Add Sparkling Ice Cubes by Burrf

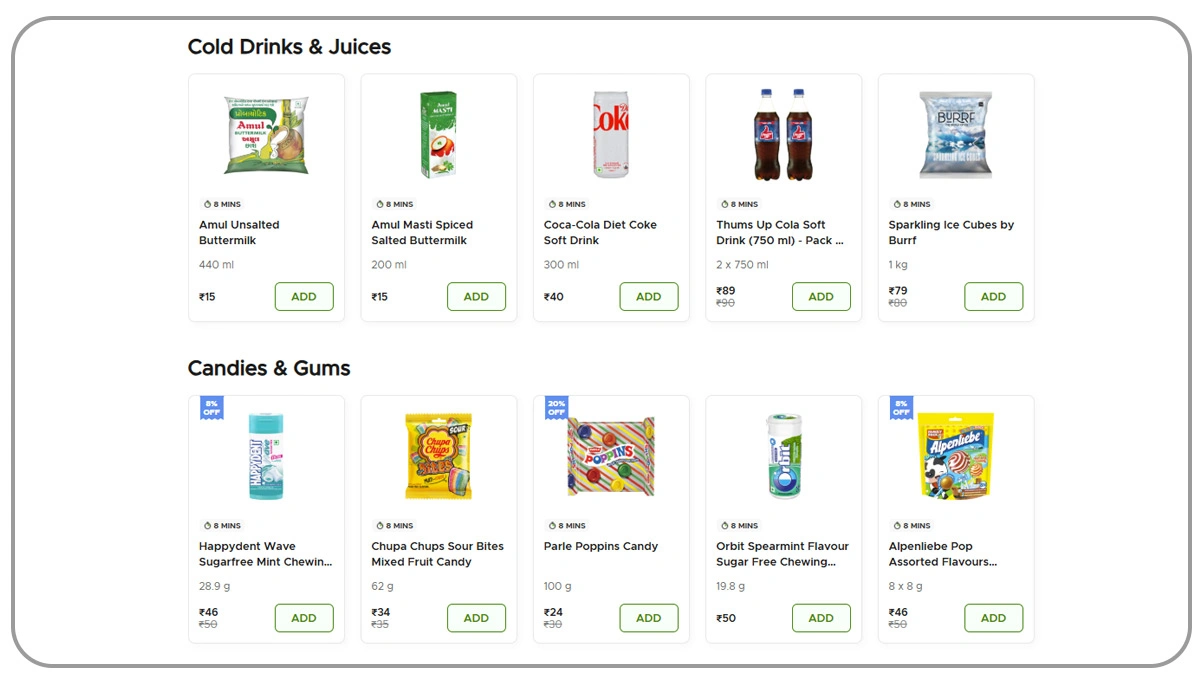click(993, 297)
